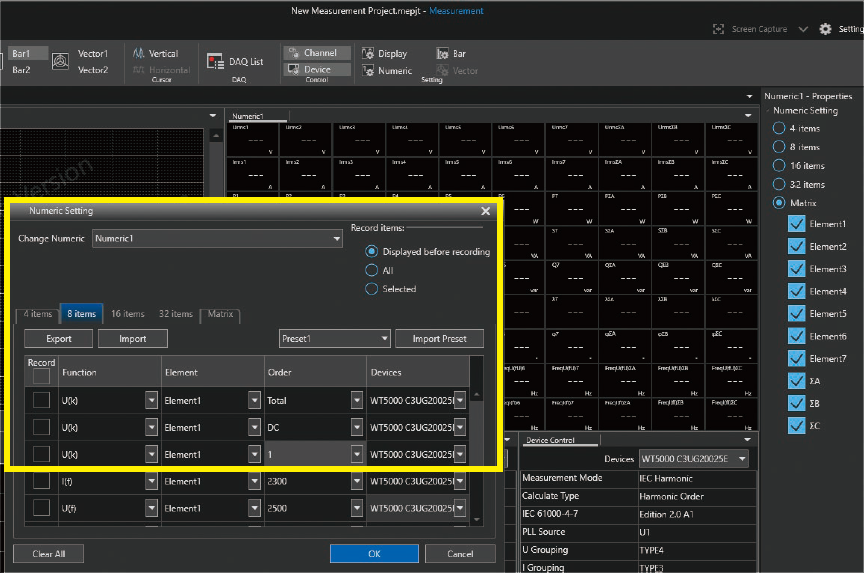This screenshot has width=864, height=573.
Task: Switch to the 4 items tab
Action: tap(37, 314)
